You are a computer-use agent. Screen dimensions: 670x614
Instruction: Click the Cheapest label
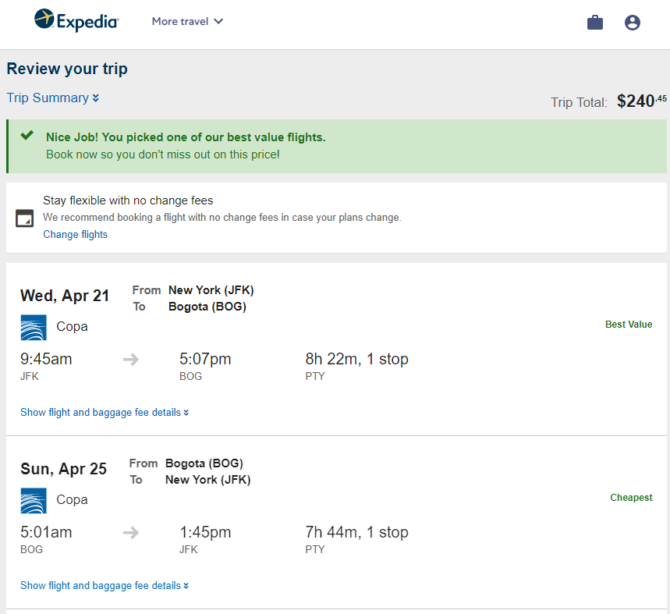(631, 497)
